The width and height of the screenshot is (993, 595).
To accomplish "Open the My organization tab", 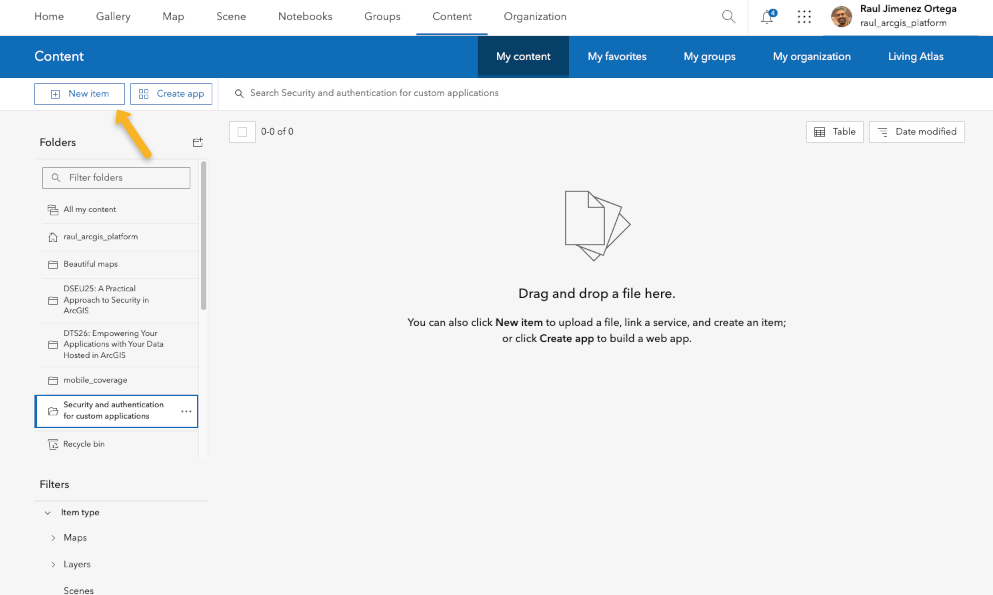I will click(812, 56).
